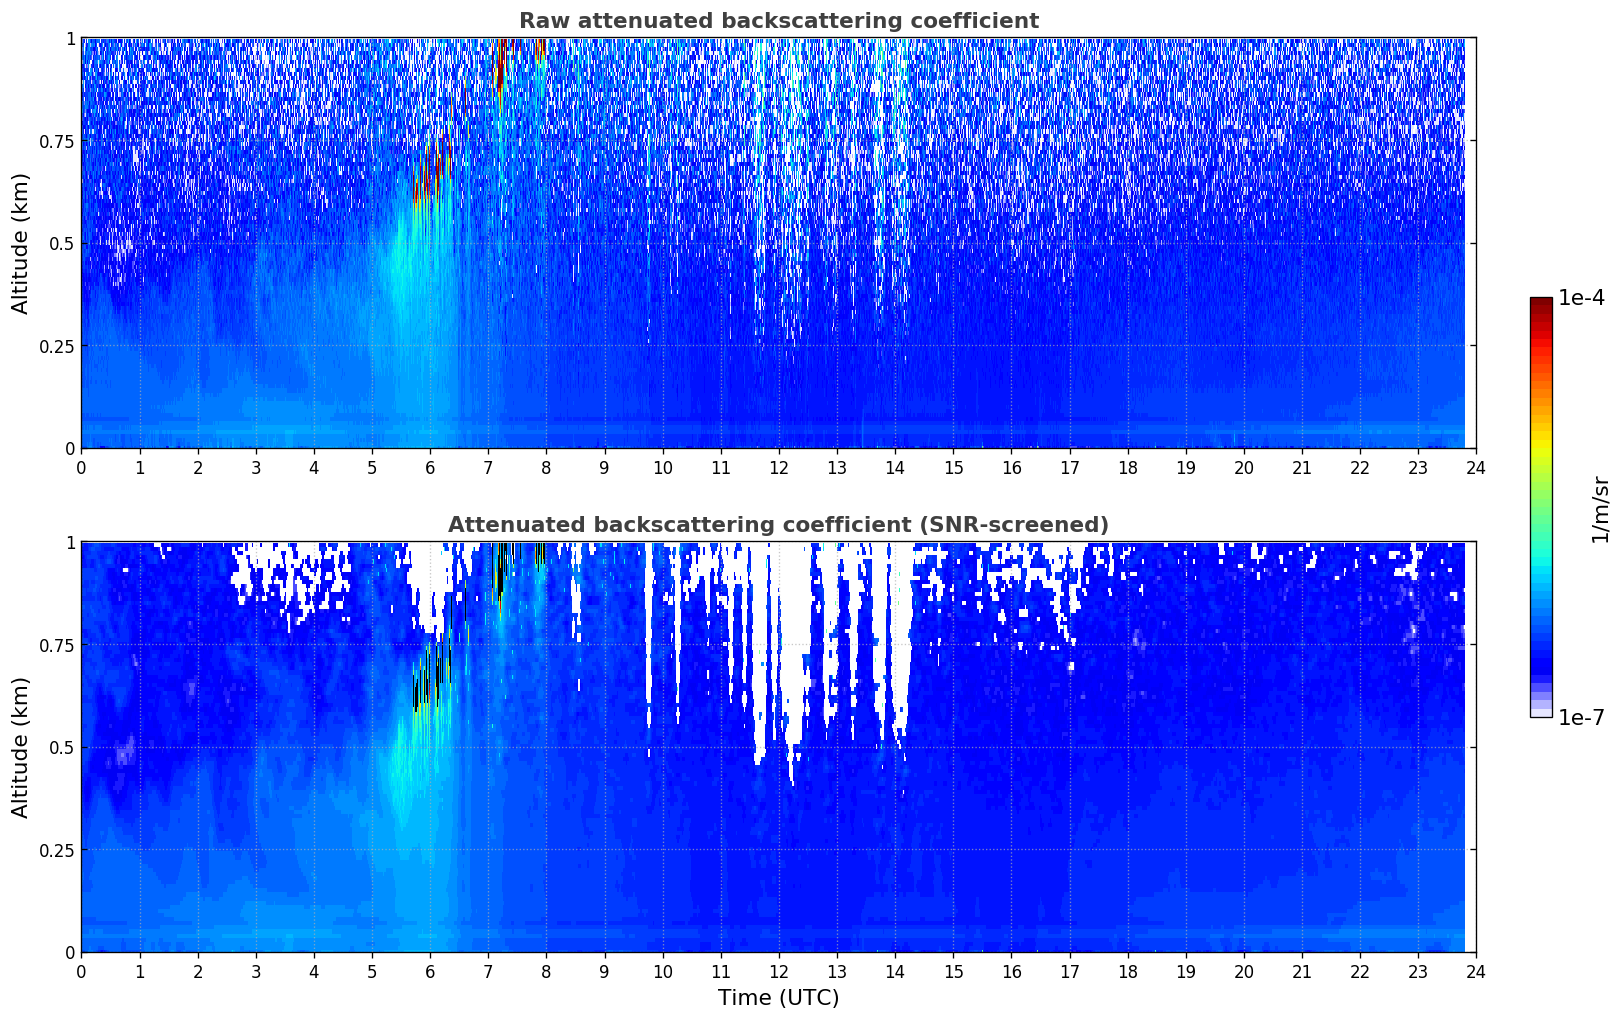Screen dimensions: 1621x1020
Task: Click the backscatter colorbar gradient
Action: point(1541,507)
